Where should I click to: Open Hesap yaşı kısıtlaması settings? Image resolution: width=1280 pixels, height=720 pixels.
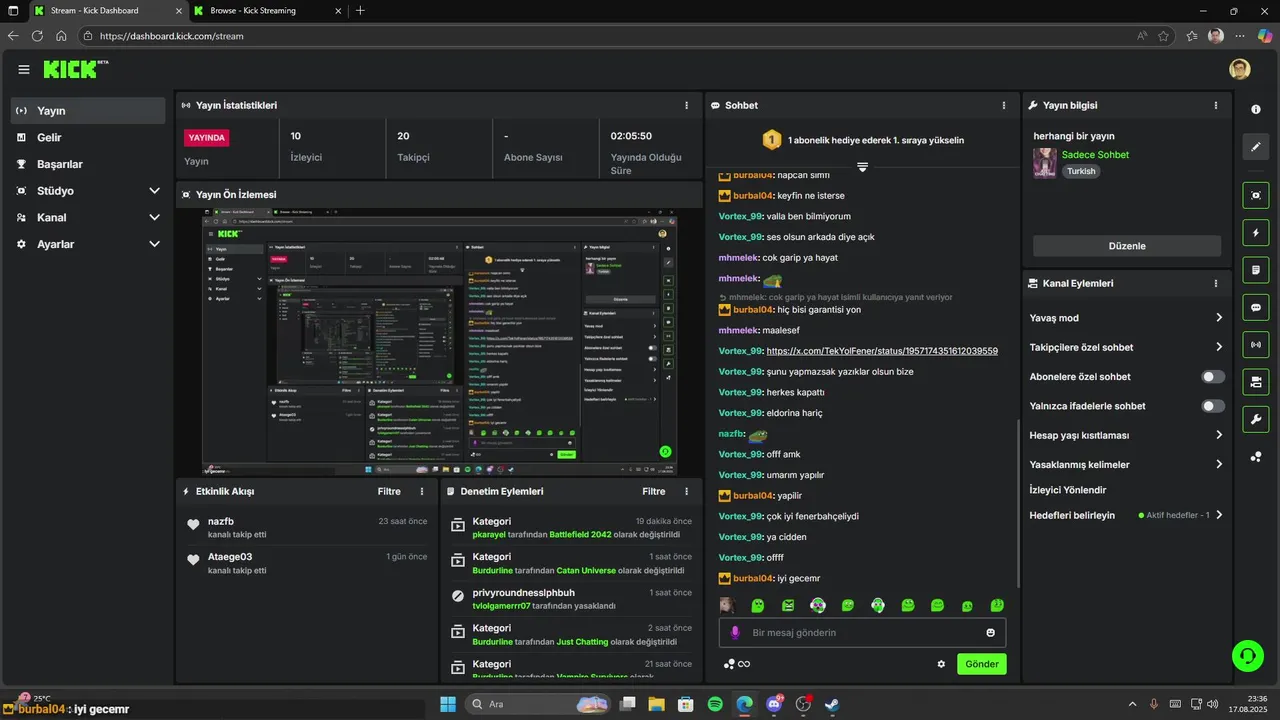1126,435
